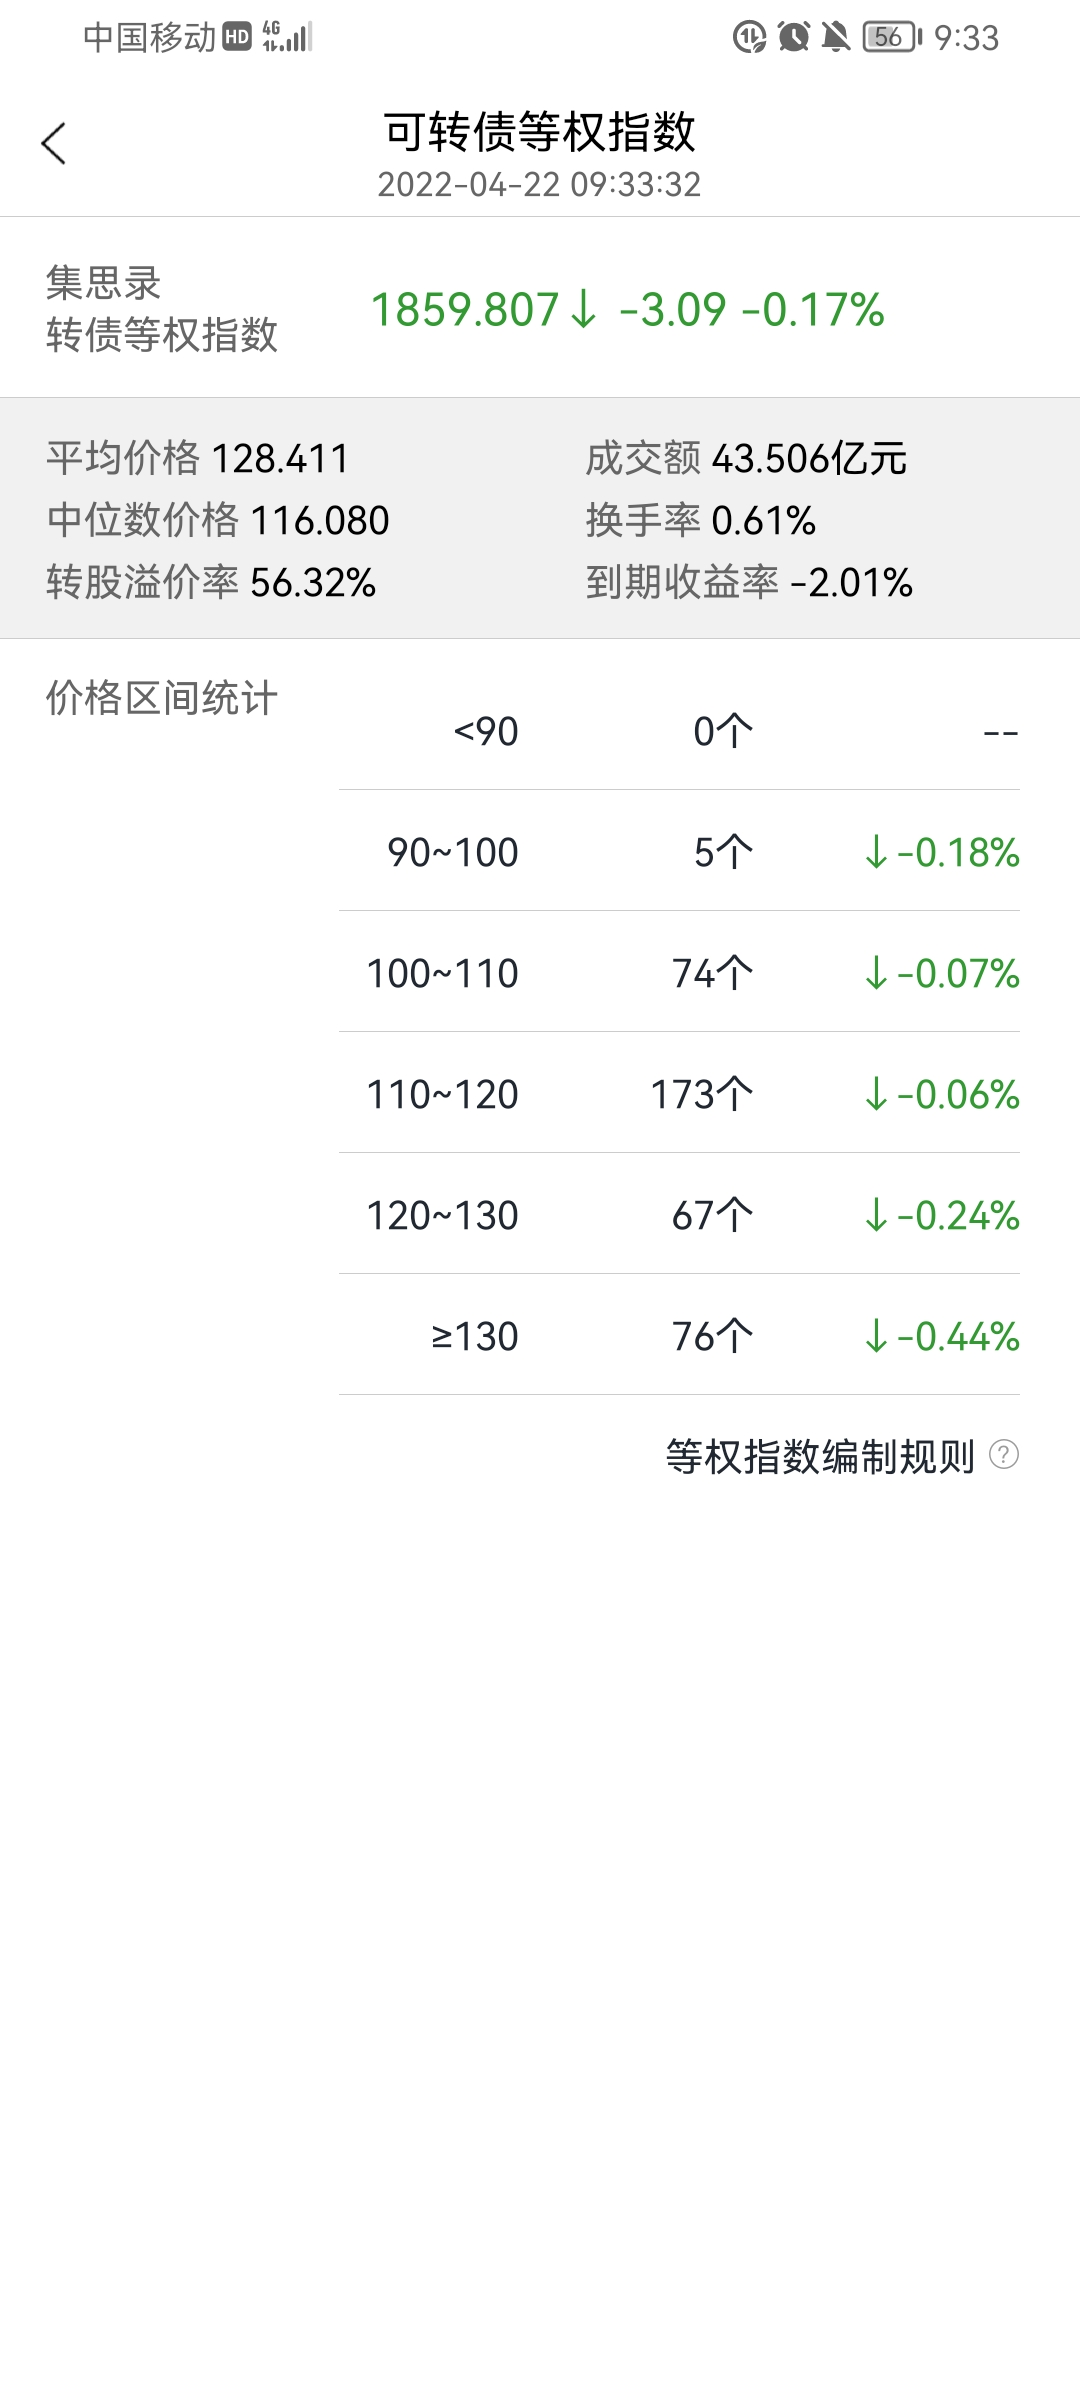The width and height of the screenshot is (1080, 2400).
Task: Tap the alarm clock status icon
Action: click(x=793, y=37)
